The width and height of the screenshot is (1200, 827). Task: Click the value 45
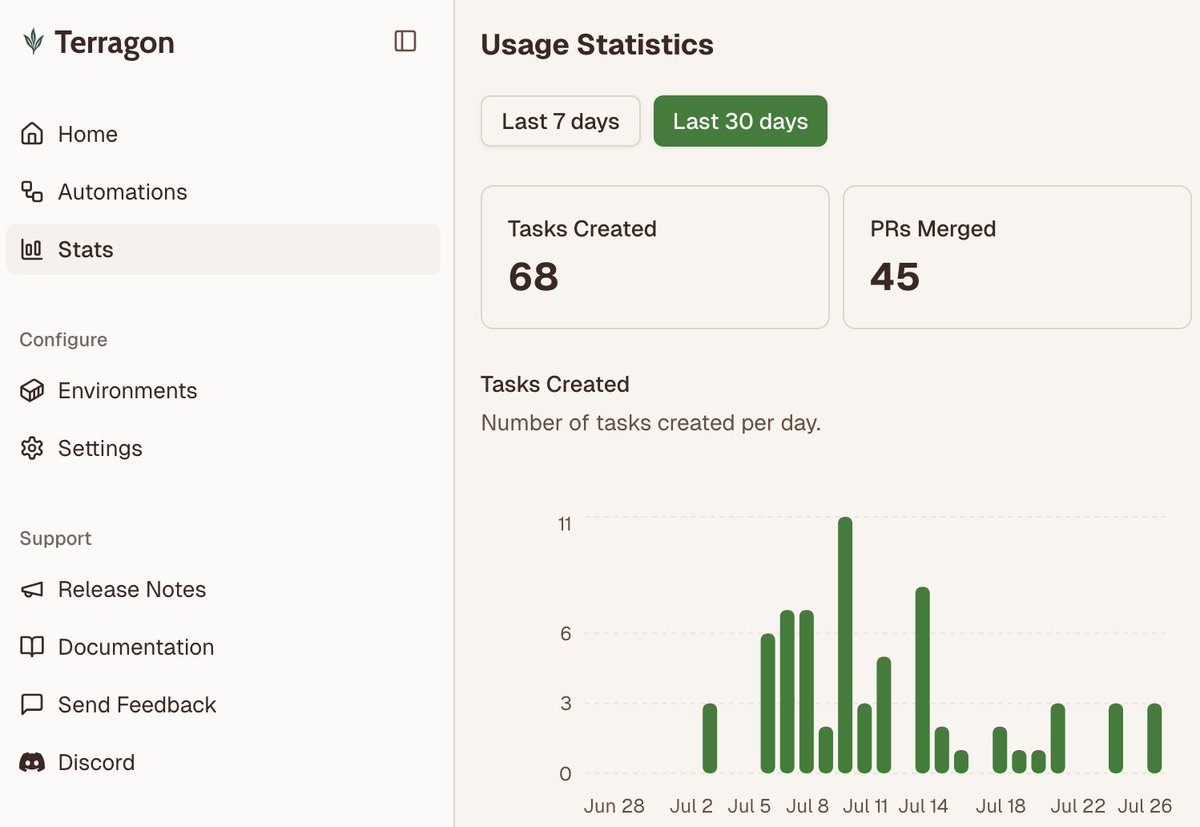click(895, 277)
